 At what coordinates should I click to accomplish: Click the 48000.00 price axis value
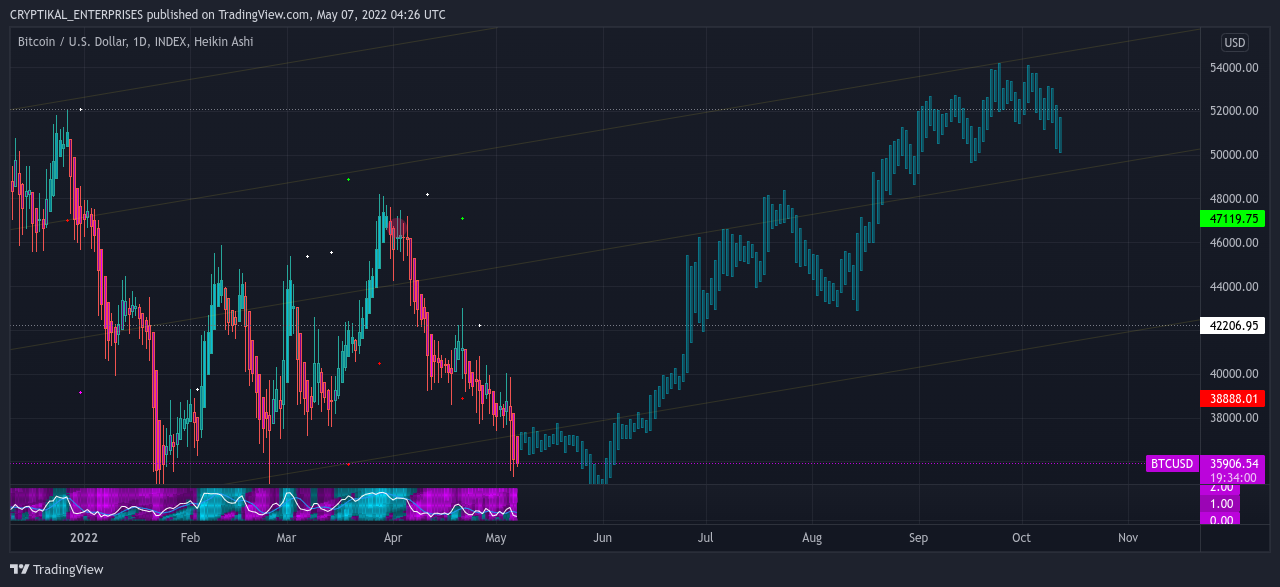[x=1233, y=199]
